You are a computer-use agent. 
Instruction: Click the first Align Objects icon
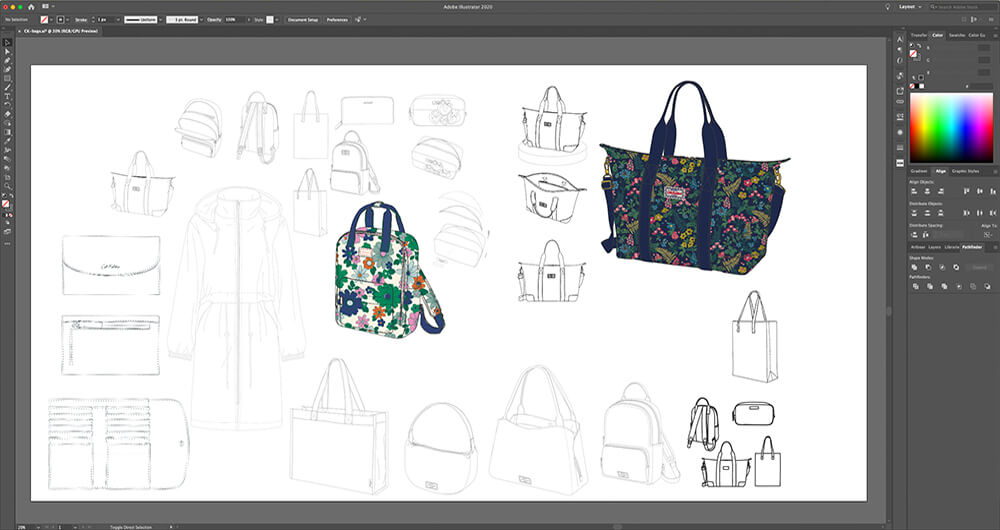[x=914, y=191]
